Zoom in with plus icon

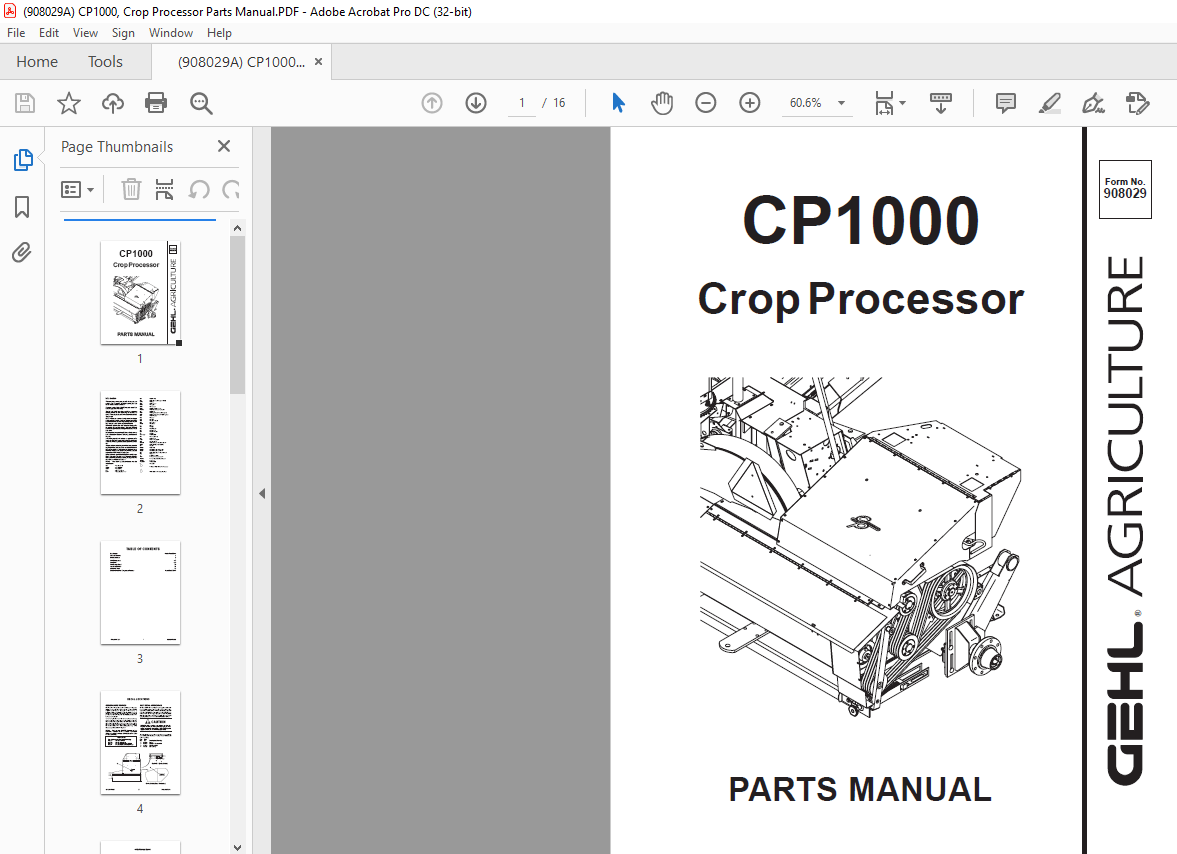(x=750, y=103)
